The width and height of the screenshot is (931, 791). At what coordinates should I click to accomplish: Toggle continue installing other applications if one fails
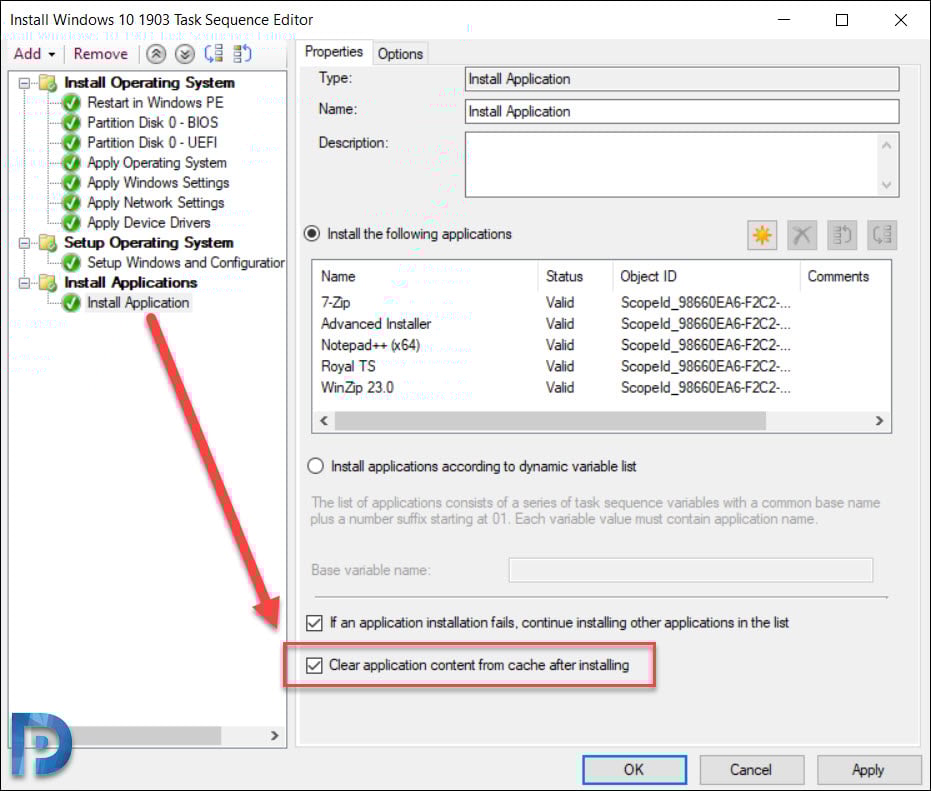click(x=314, y=623)
